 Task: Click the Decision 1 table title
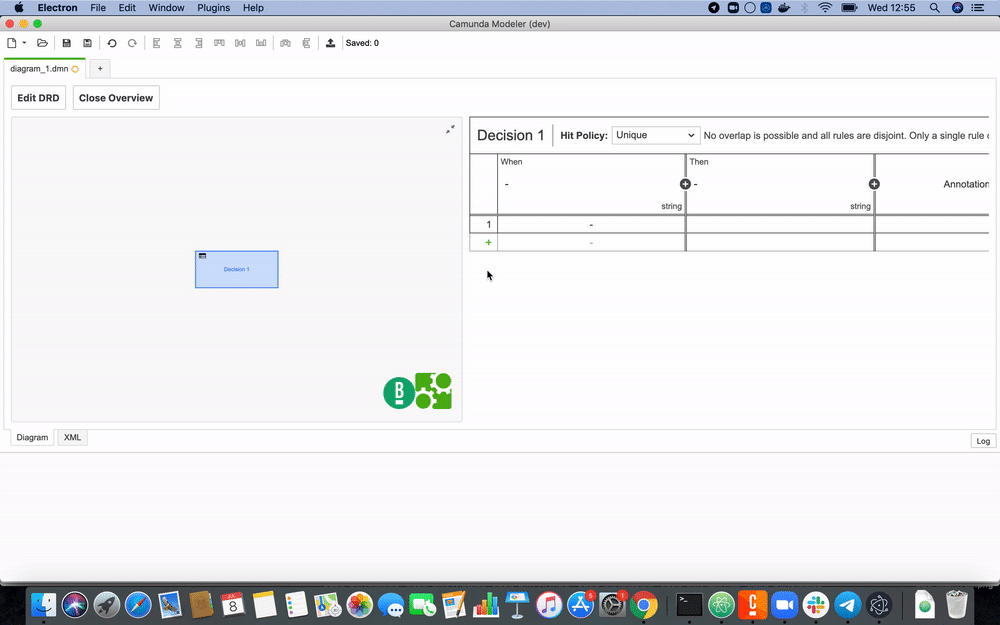coord(510,135)
